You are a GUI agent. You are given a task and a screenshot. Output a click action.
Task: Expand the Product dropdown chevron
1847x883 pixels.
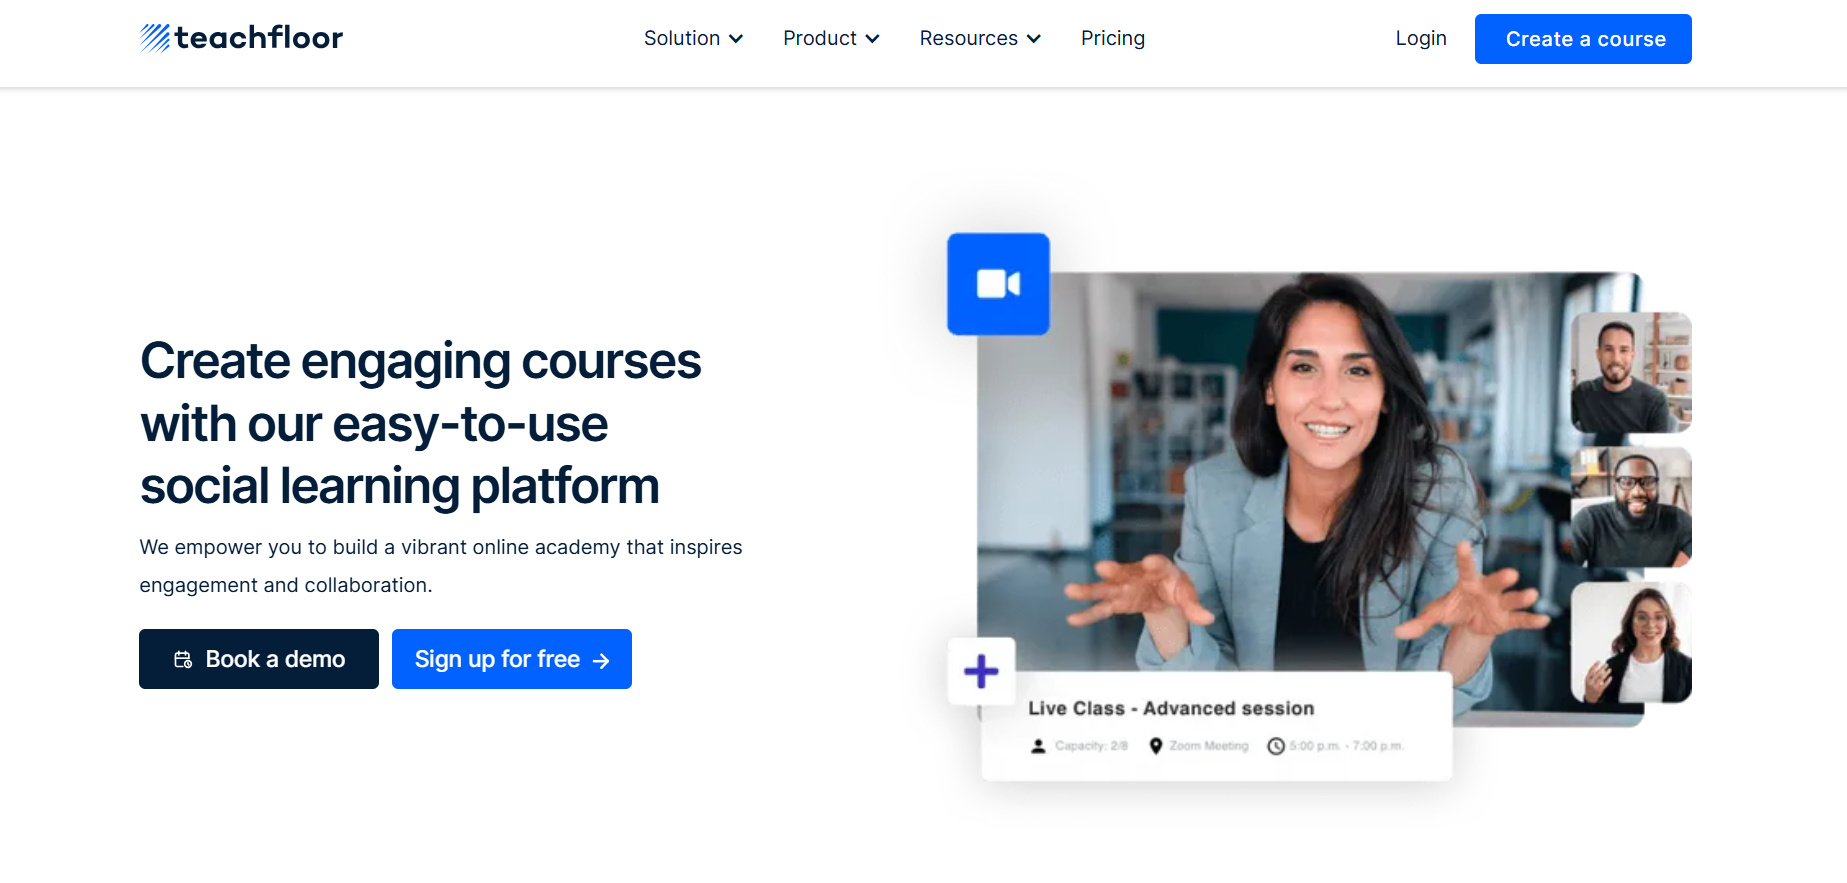click(x=872, y=39)
